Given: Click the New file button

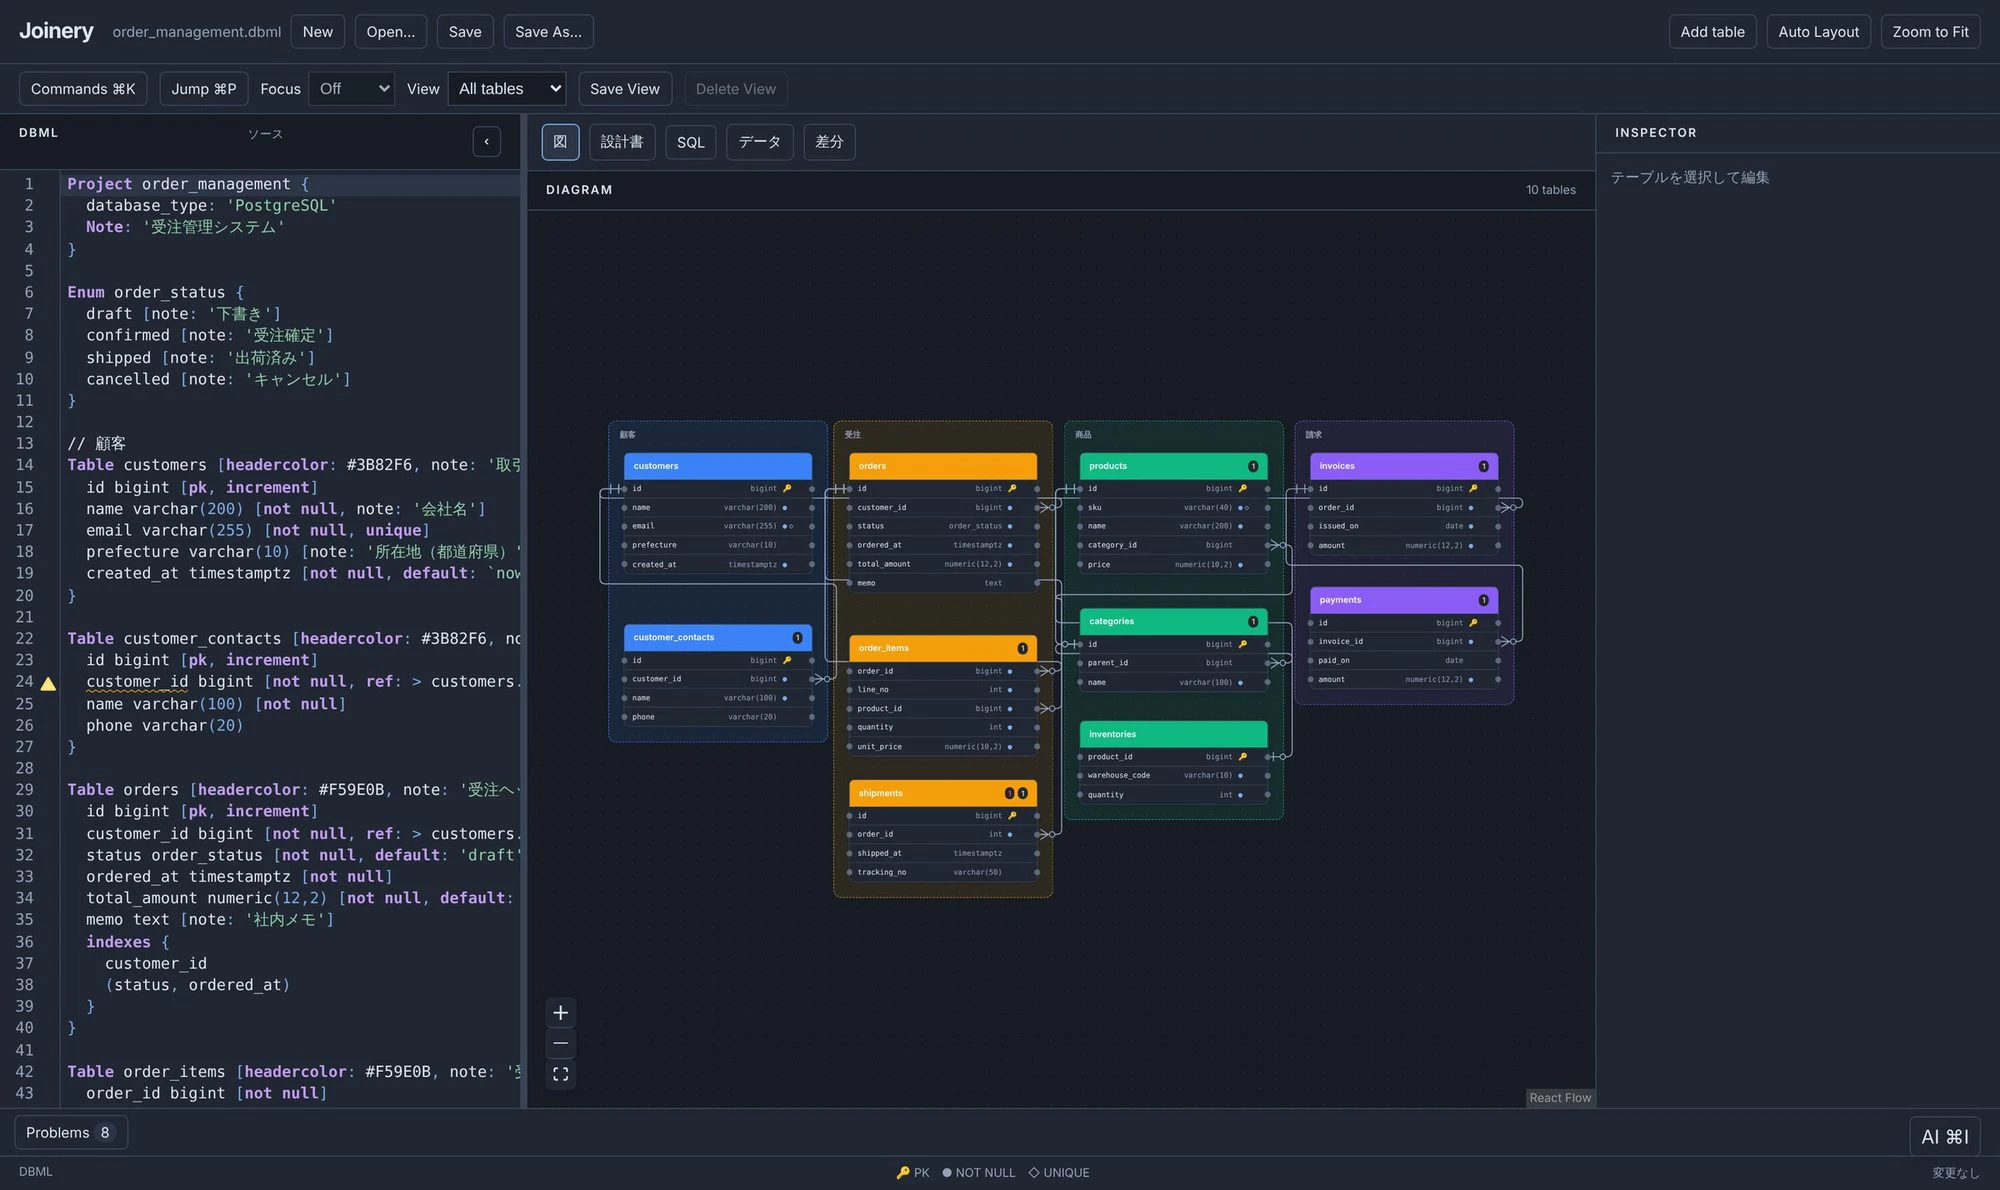Looking at the screenshot, I should 318,32.
